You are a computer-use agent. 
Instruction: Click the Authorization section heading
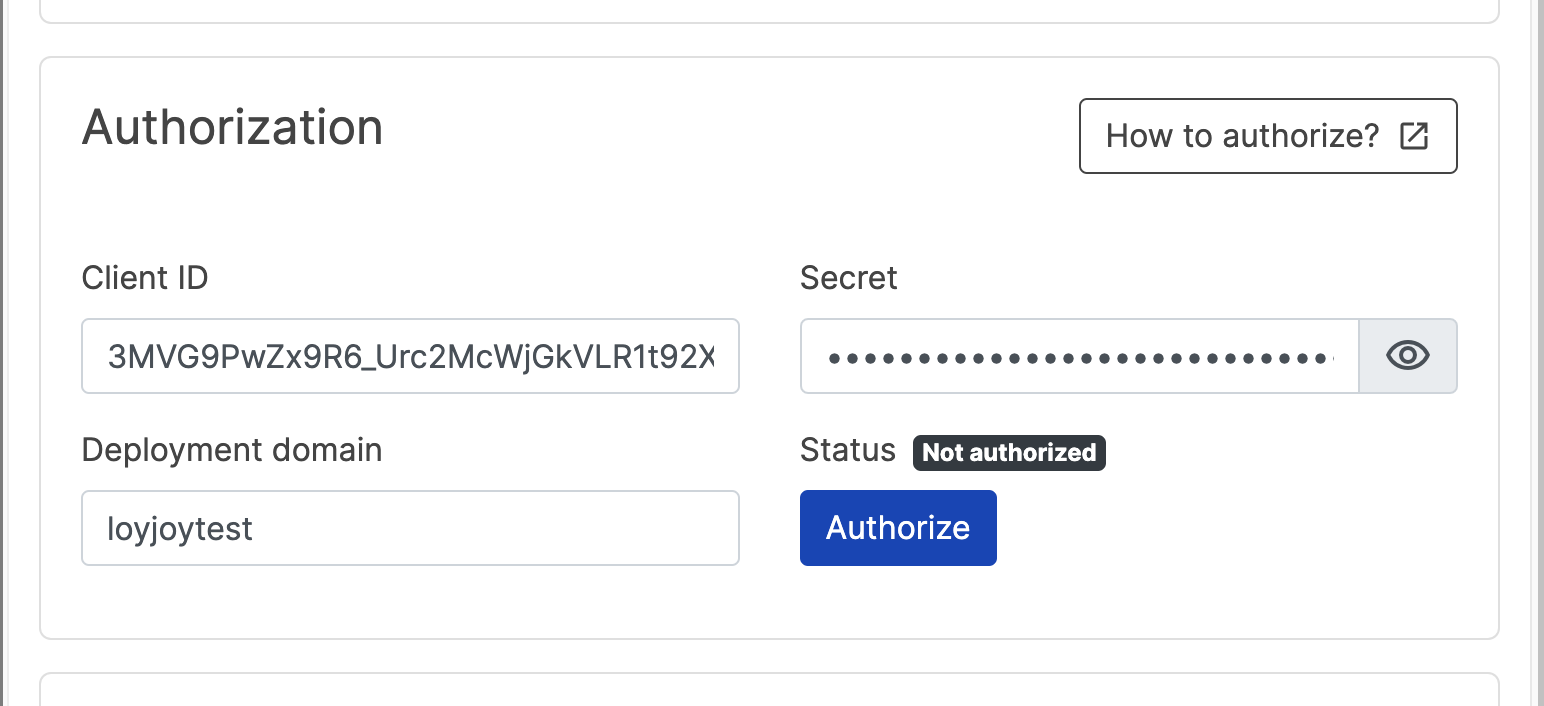pos(232,128)
